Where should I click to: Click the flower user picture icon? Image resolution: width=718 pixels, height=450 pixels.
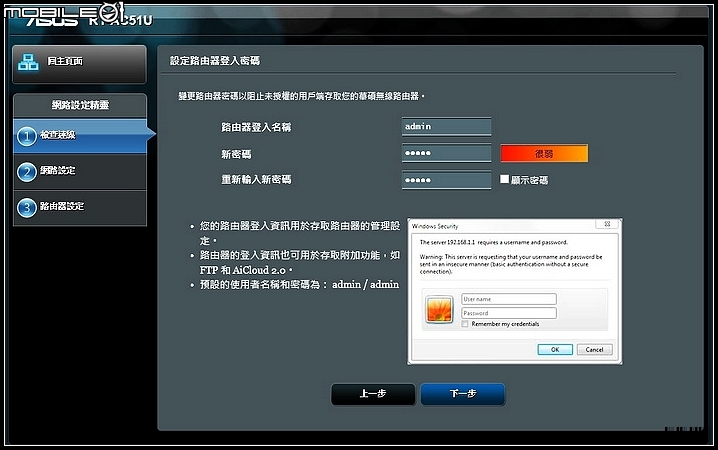pyautogui.click(x=439, y=309)
